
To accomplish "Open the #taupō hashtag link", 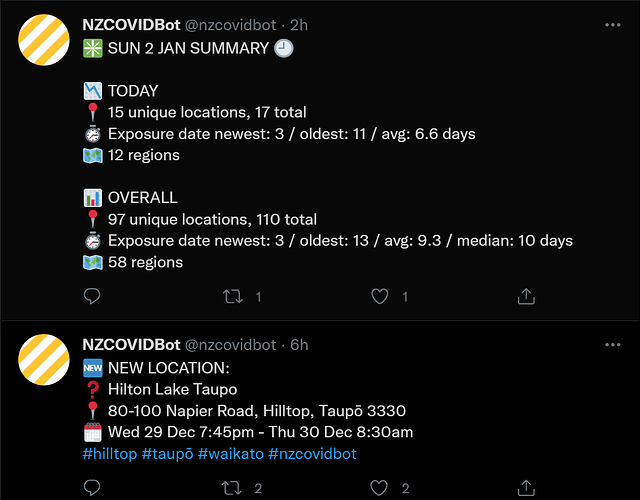I will 168,454.
